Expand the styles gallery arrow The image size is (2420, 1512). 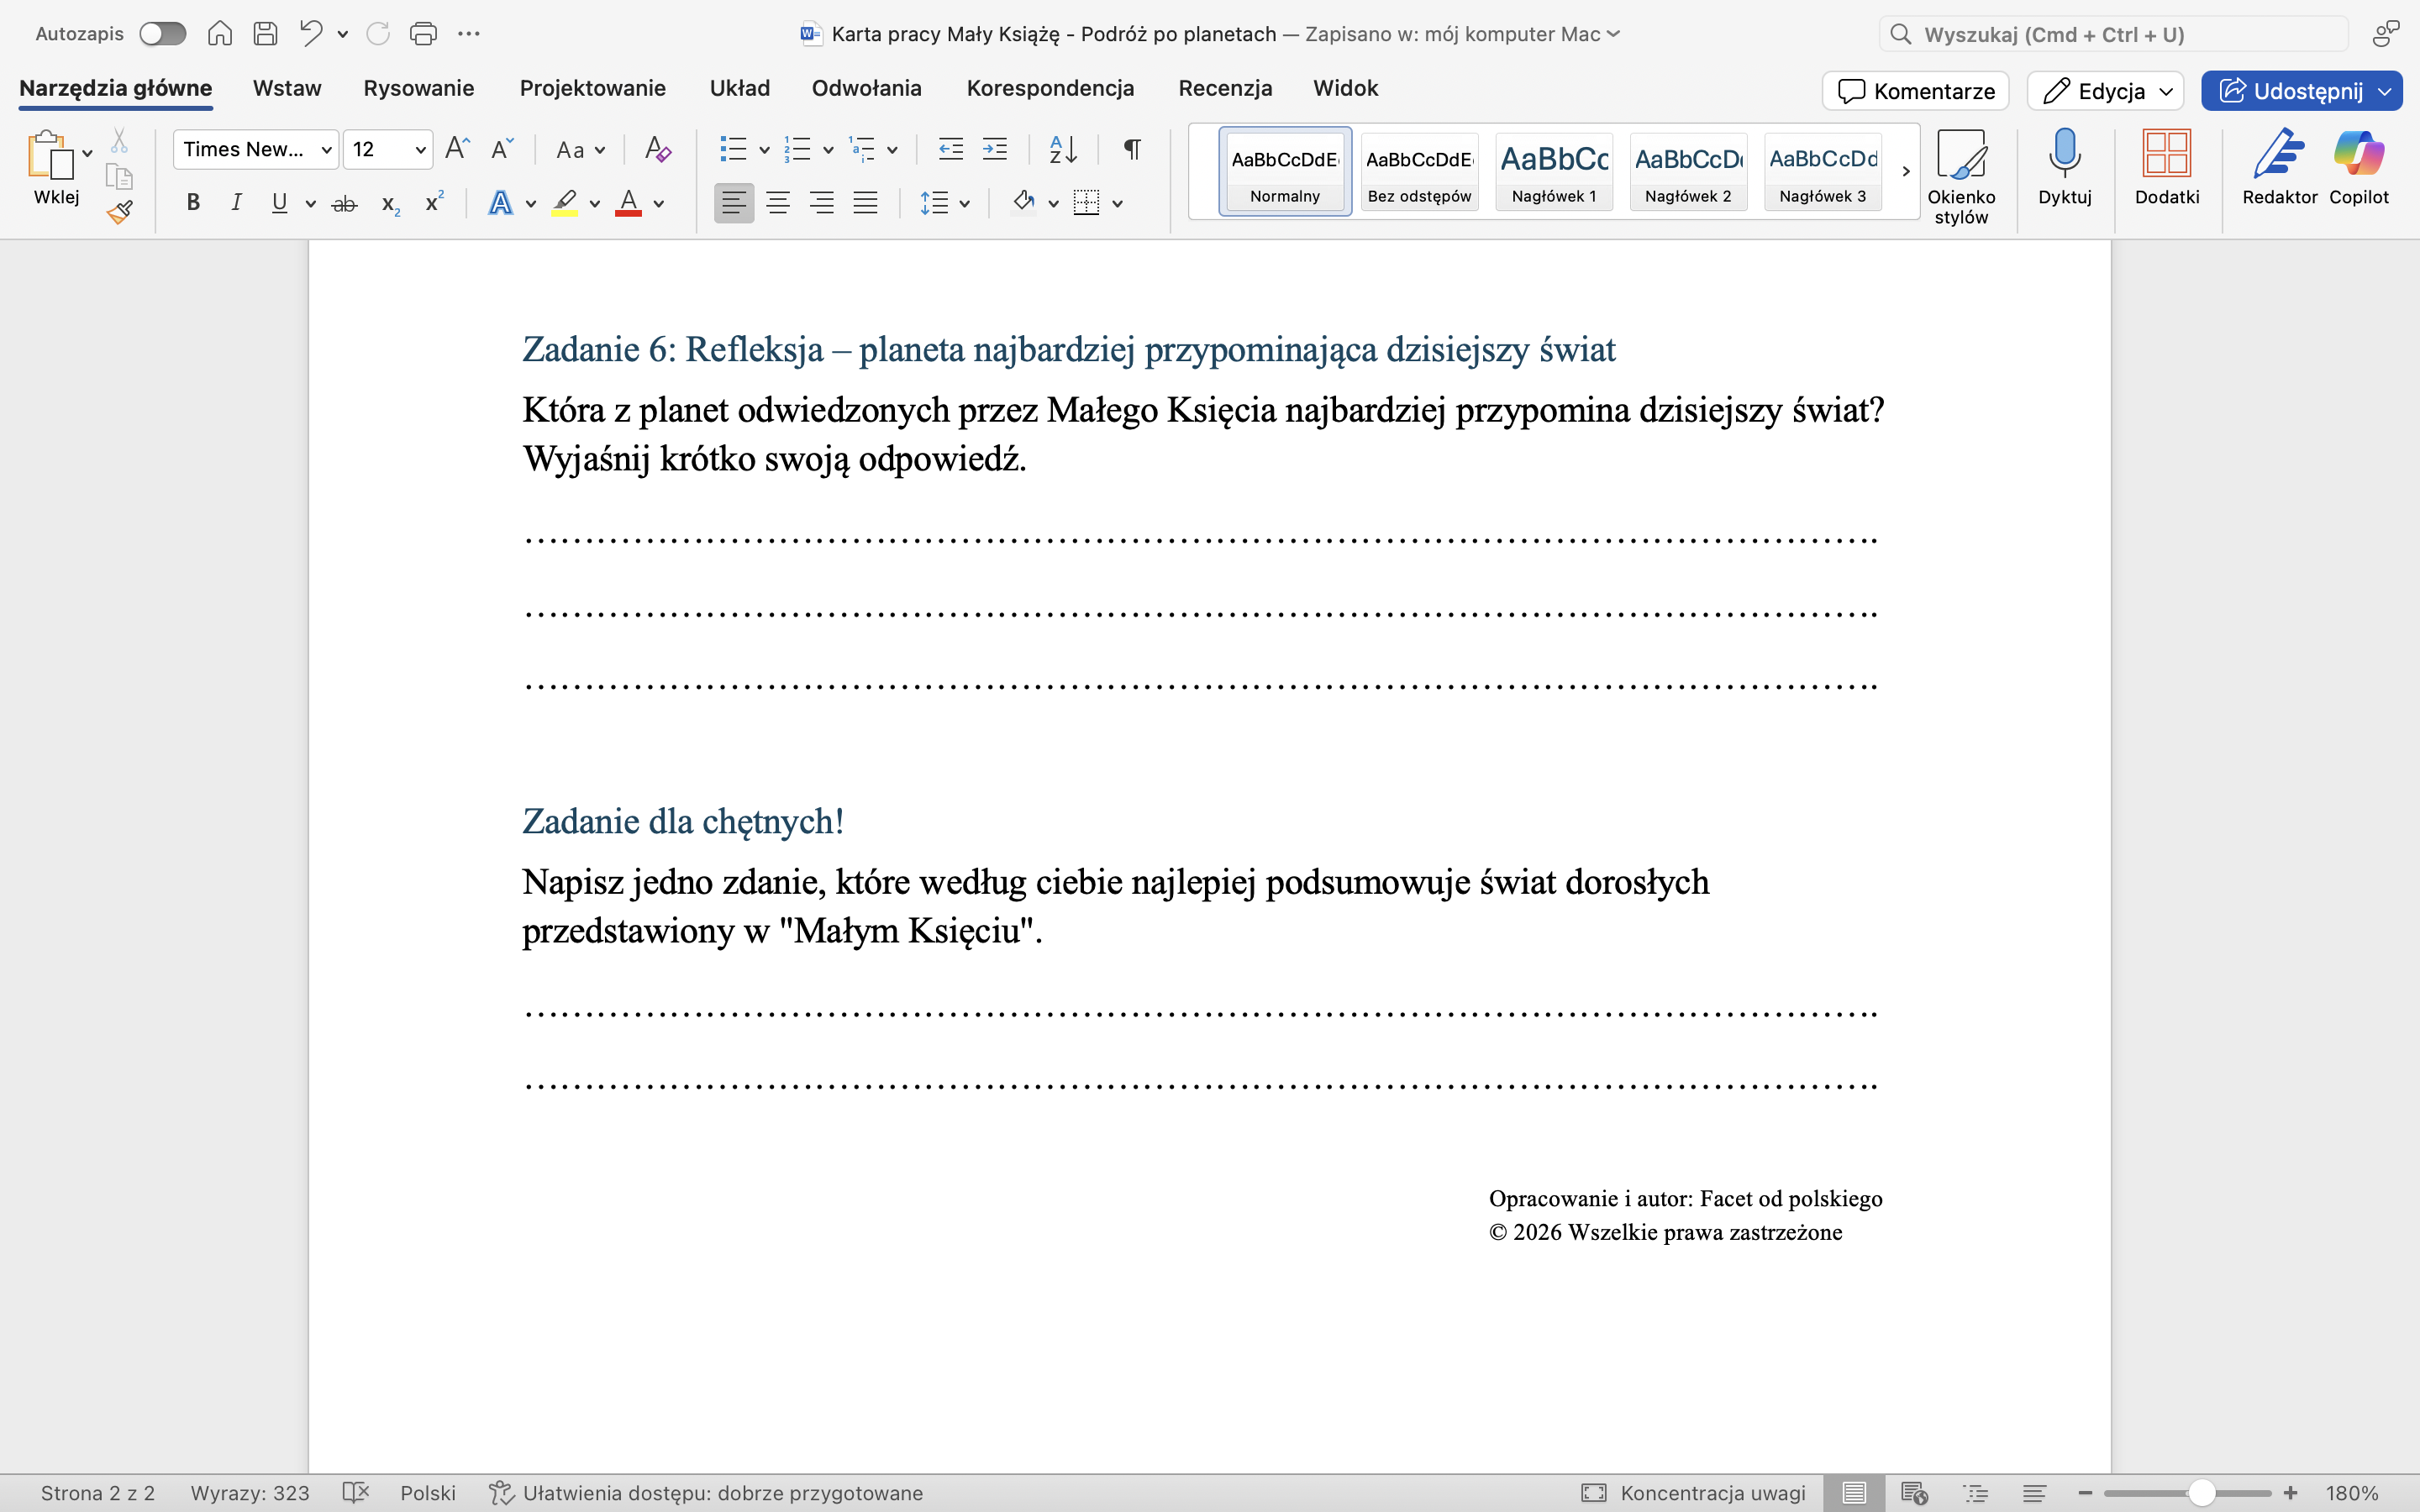point(1905,171)
